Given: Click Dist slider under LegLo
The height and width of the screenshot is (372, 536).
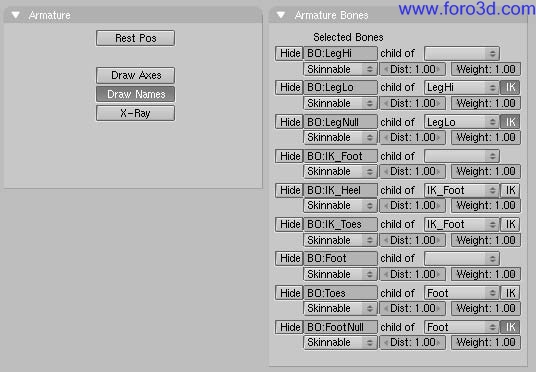Looking at the screenshot, I should [x=413, y=103].
